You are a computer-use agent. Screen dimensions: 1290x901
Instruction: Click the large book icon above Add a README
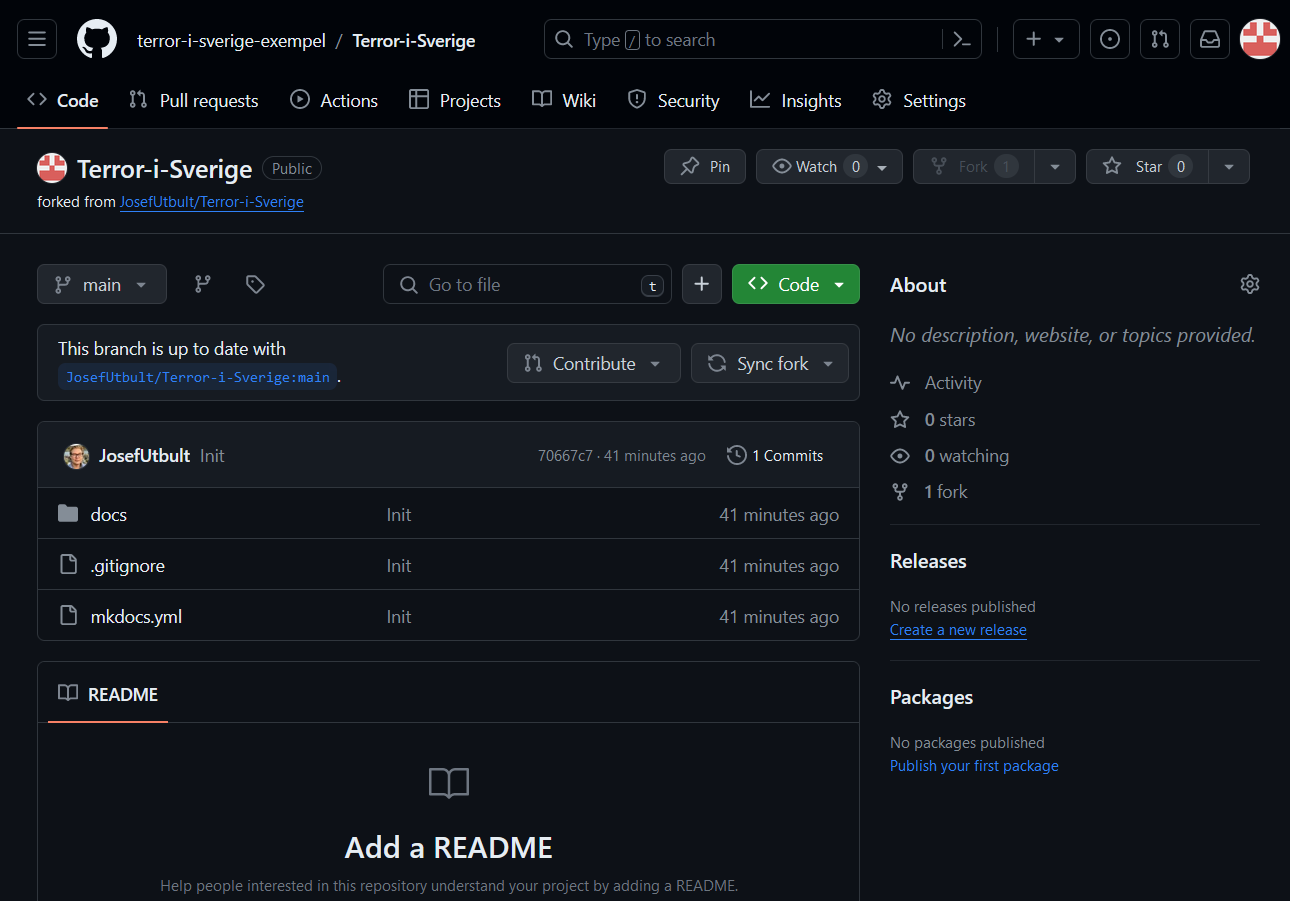point(449,783)
